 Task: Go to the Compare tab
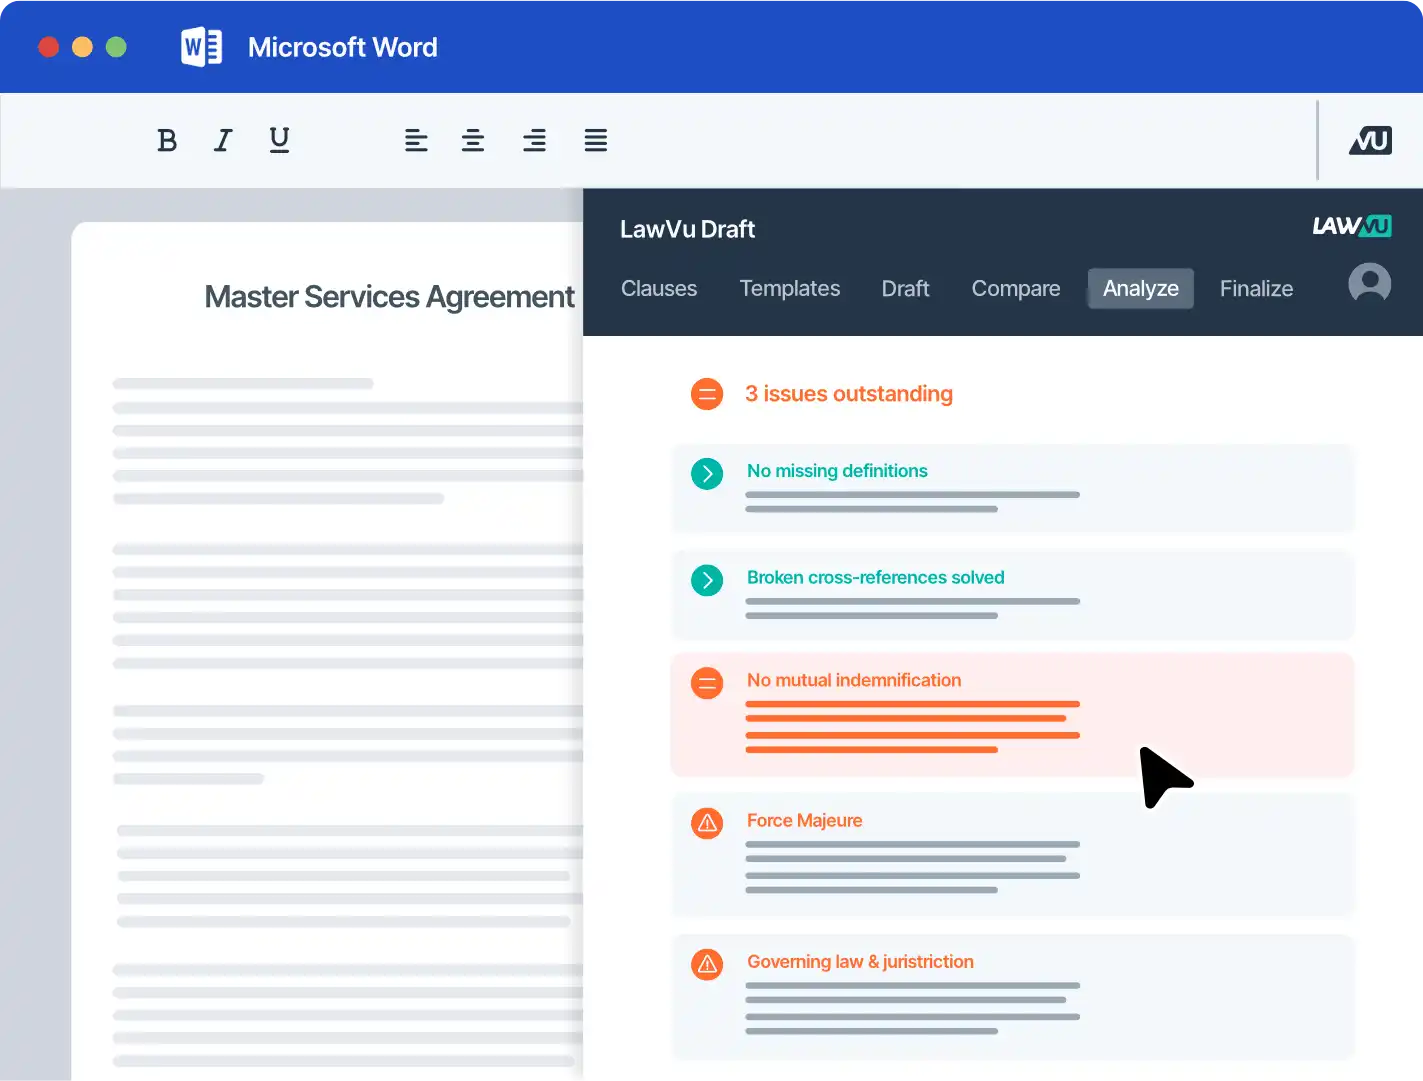1015,289
